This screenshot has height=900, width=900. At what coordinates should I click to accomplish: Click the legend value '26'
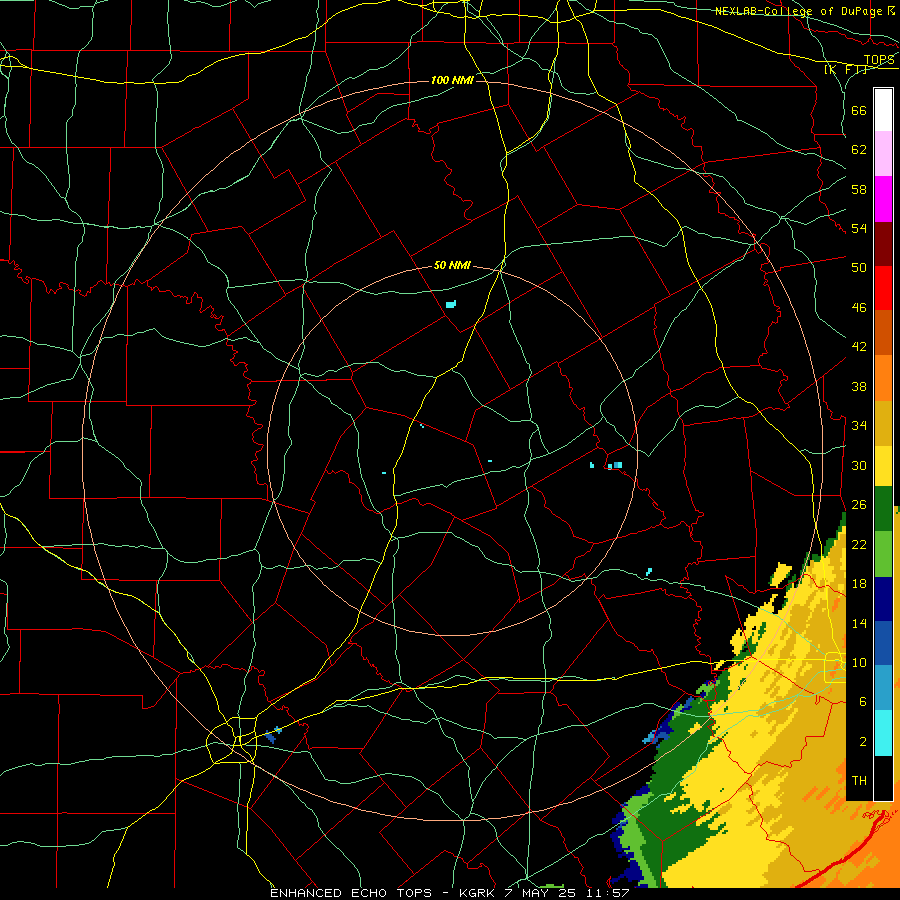pos(859,505)
